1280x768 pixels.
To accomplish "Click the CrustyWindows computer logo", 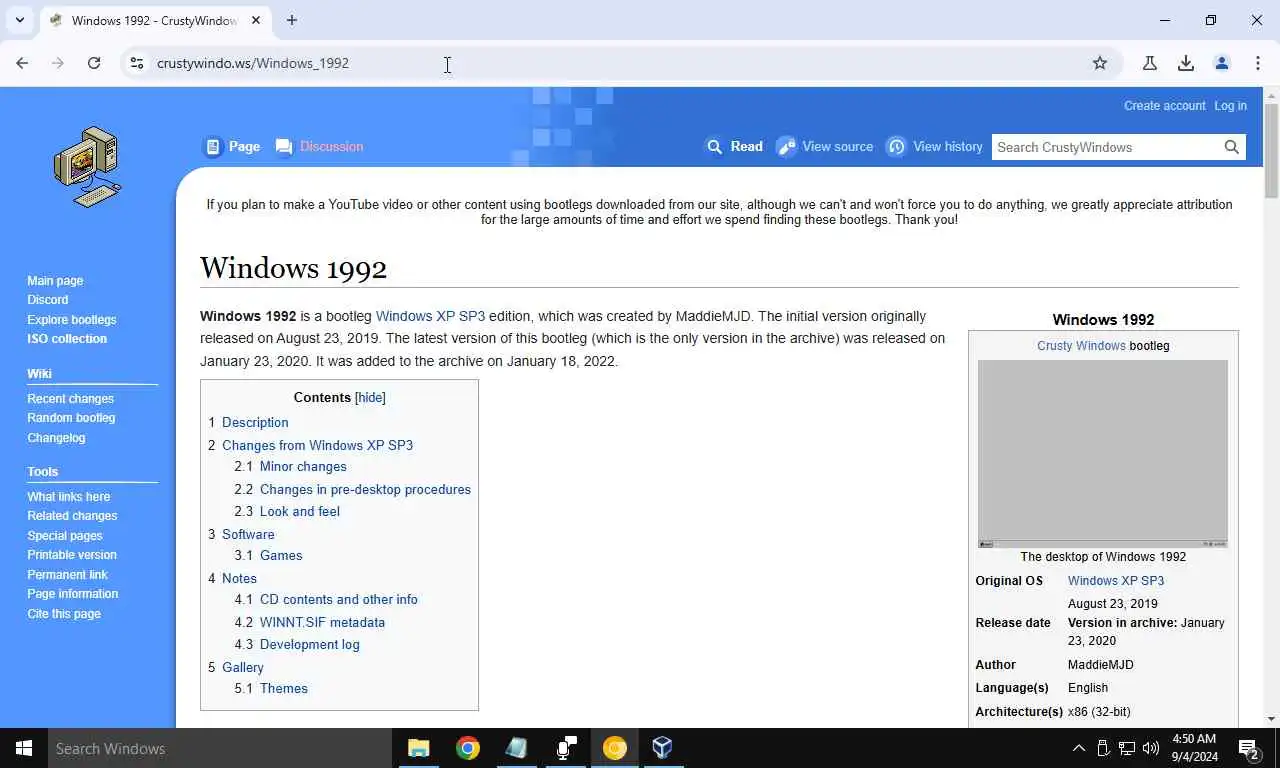I will point(87,167).
